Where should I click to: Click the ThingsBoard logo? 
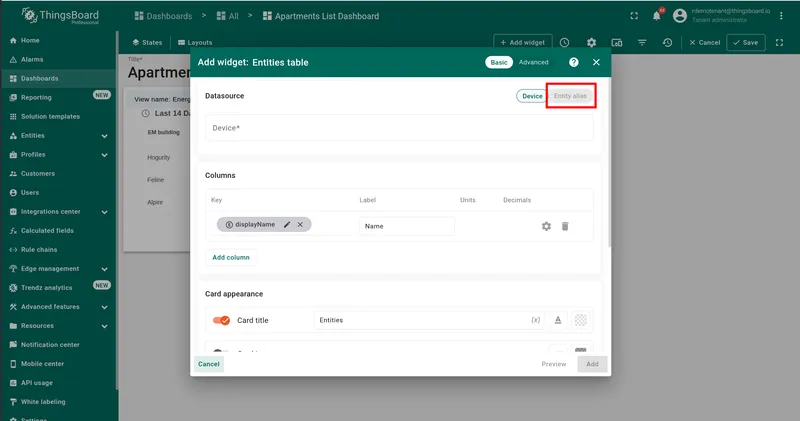click(60, 16)
